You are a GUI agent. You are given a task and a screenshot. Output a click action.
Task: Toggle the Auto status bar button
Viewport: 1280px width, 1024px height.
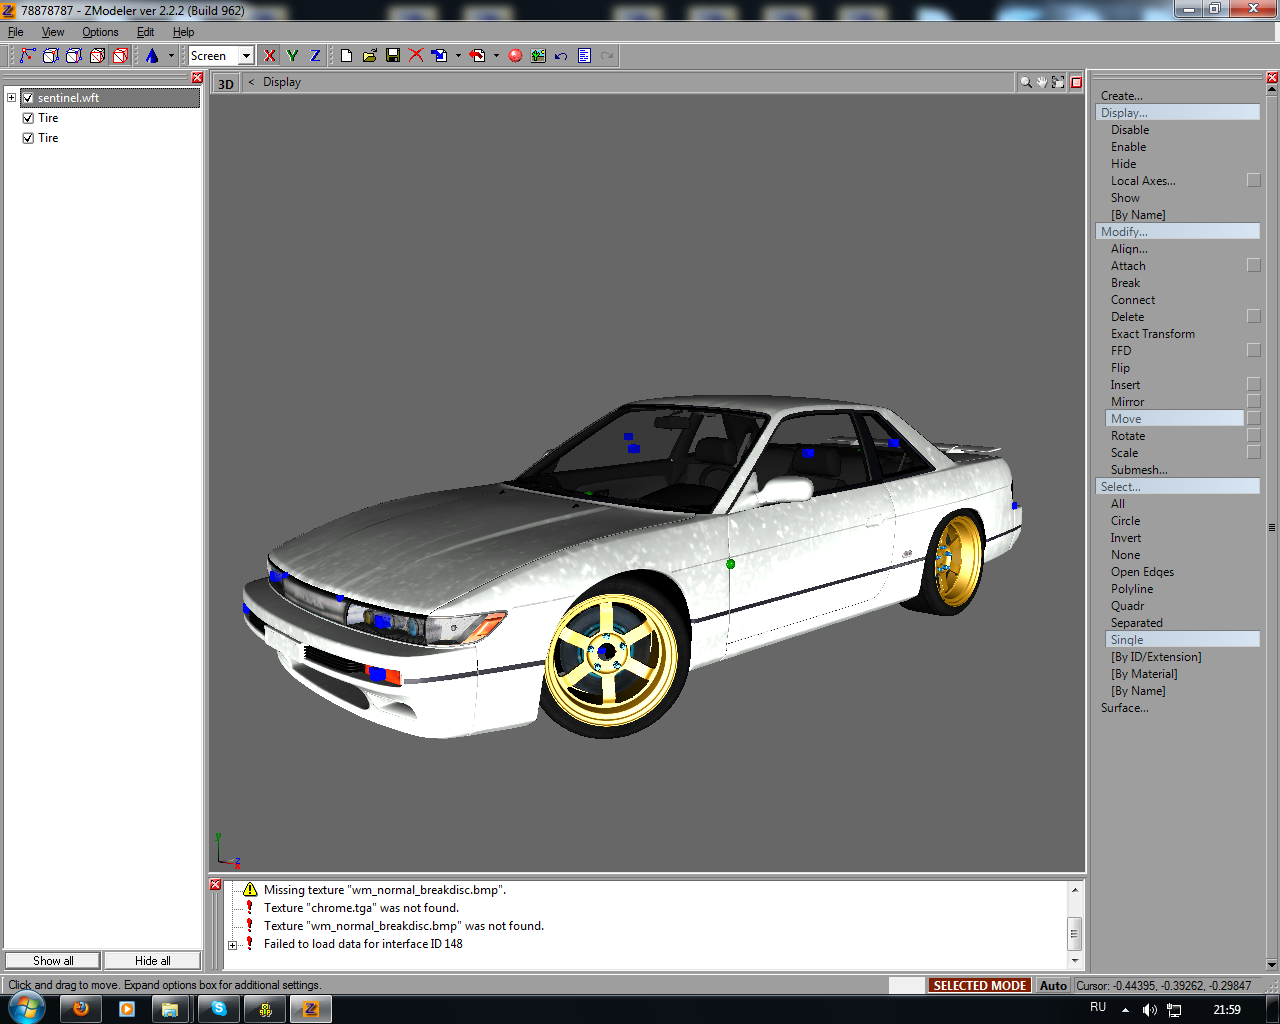(1053, 985)
